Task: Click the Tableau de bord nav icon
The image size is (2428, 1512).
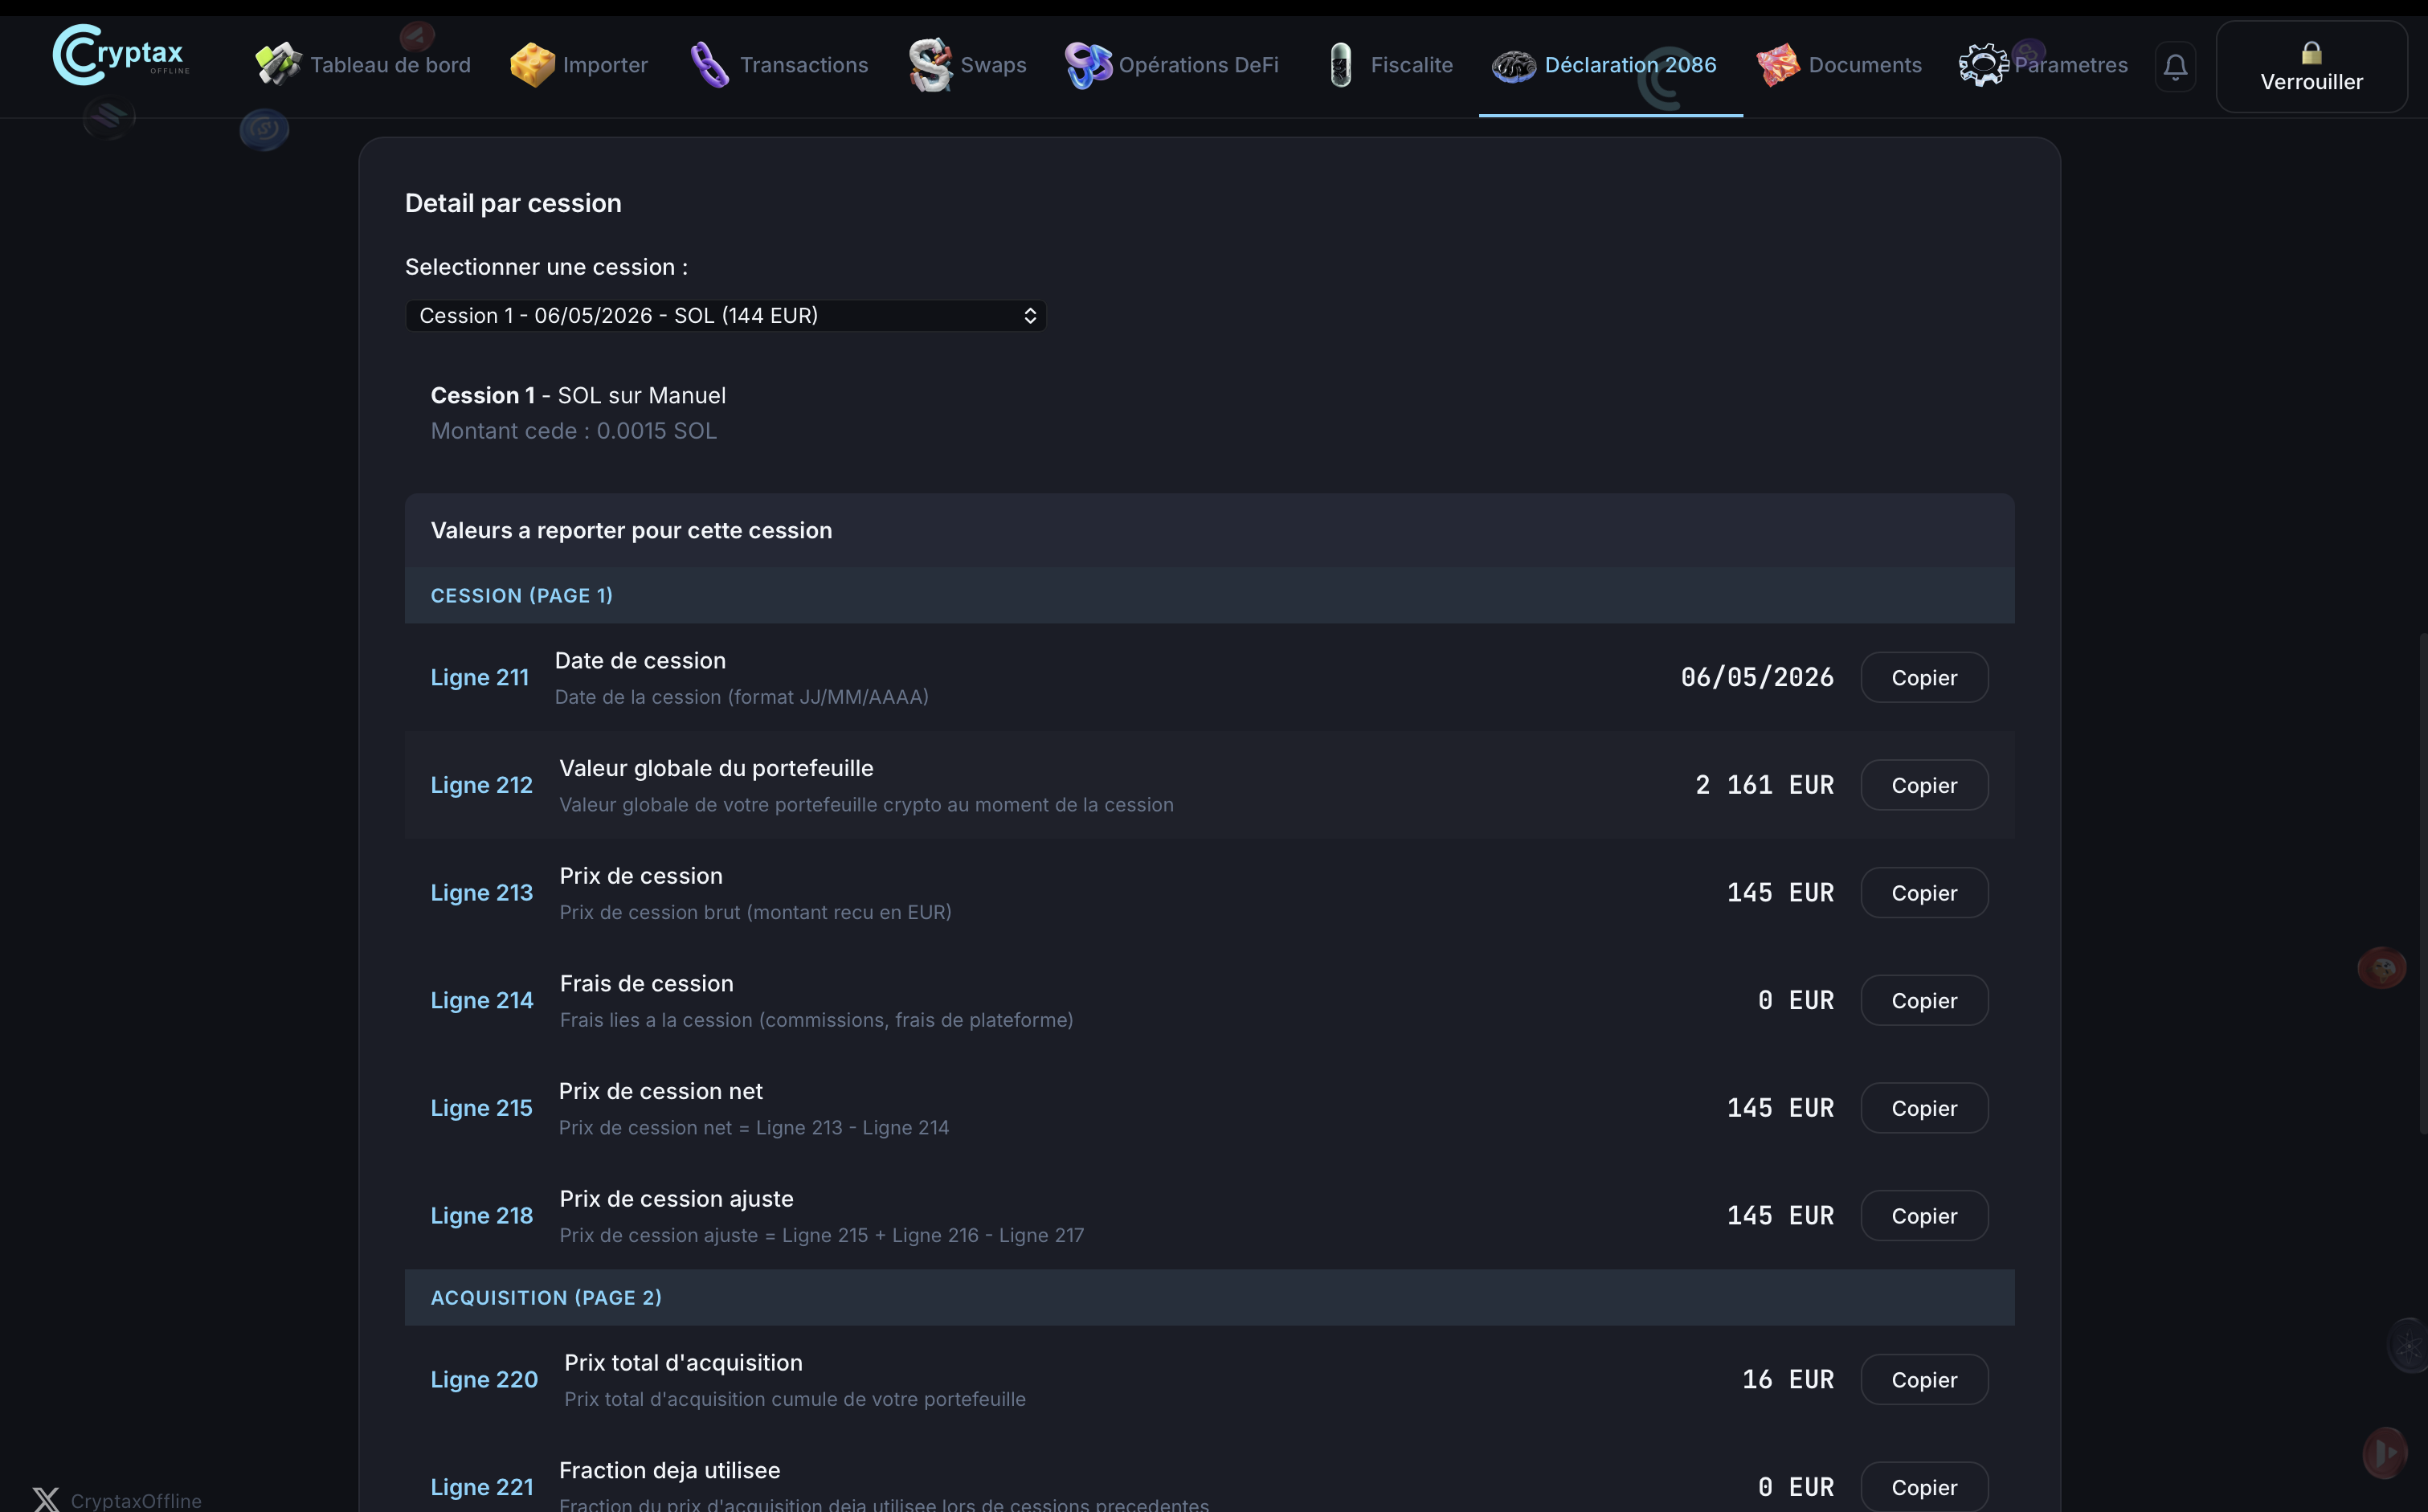Action: pos(277,65)
